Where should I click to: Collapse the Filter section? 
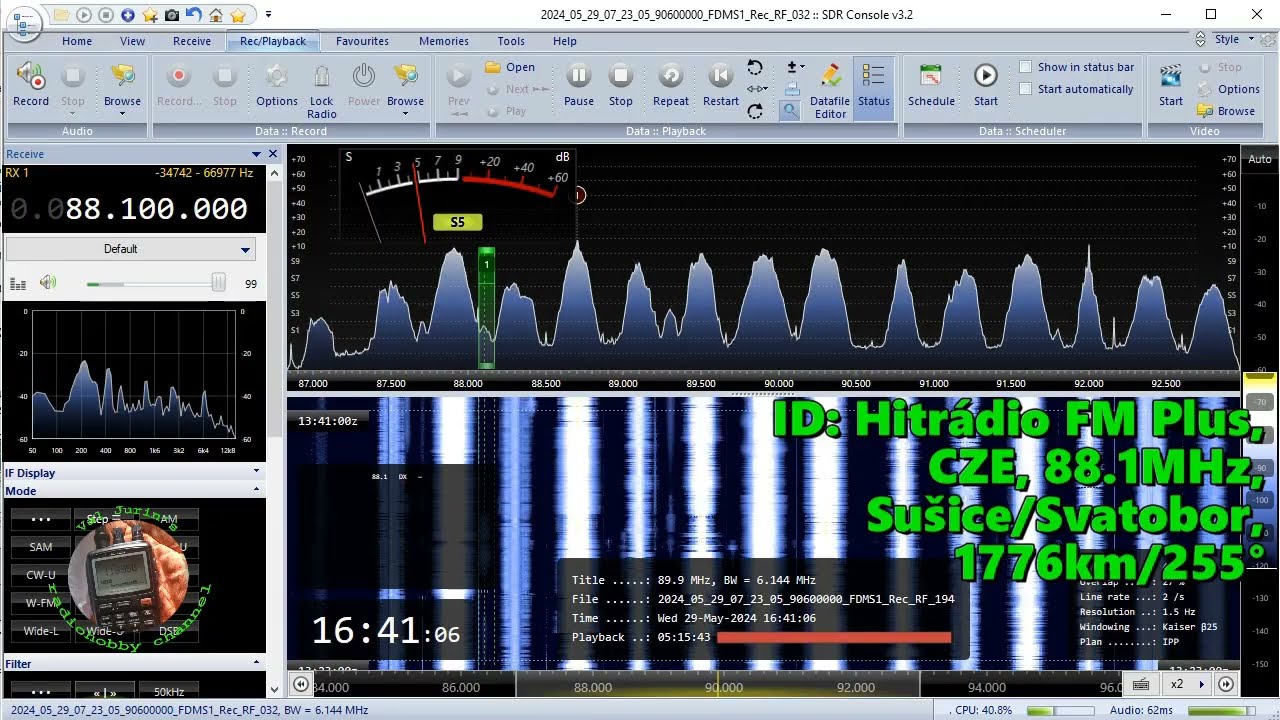tap(256, 663)
